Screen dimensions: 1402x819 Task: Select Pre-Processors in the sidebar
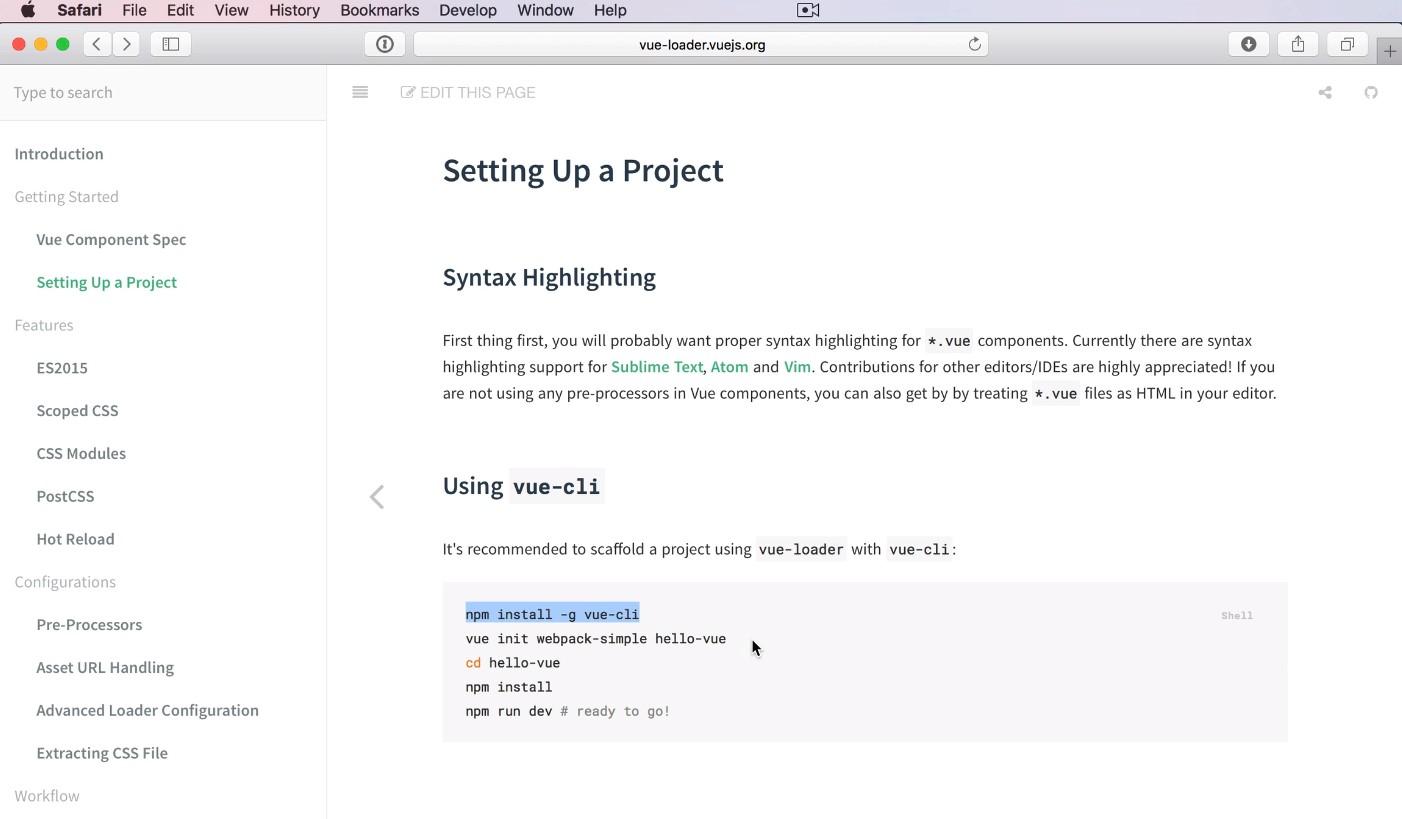(x=89, y=625)
